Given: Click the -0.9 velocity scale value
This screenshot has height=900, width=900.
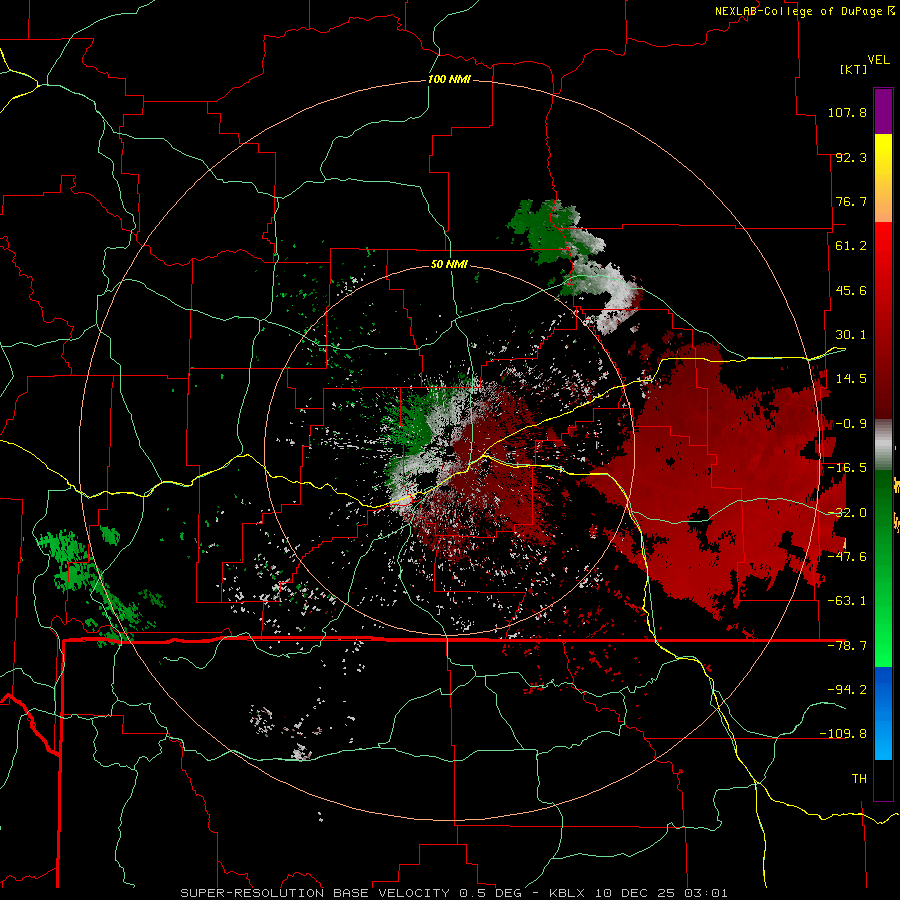Looking at the screenshot, I should [851, 424].
